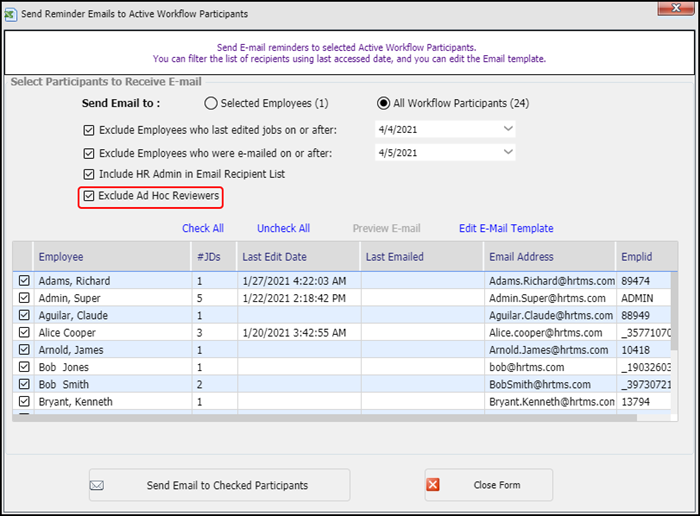The width and height of the screenshot is (700, 516).
Task: Toggle 'Exclude Employees who were e-mailed' checkbox
Action: [90, 152]
